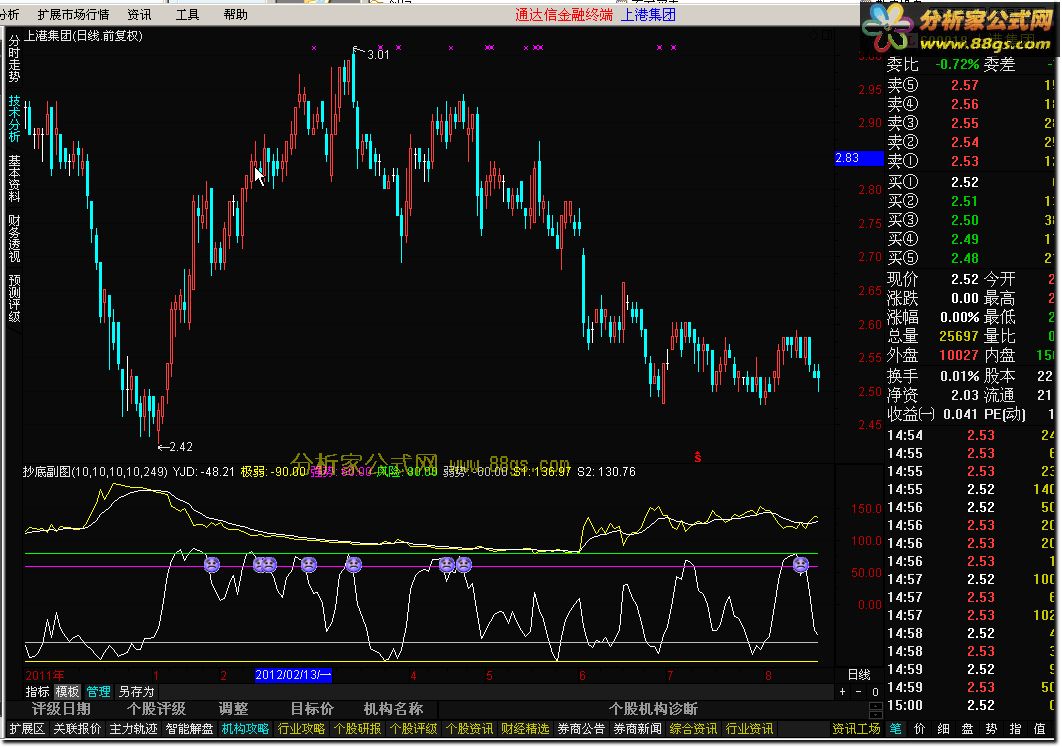Open the 机构攻略 bottom tab
Image resolution: width=1062 pixels, height=747 pixels.
(x=245, y=729)
